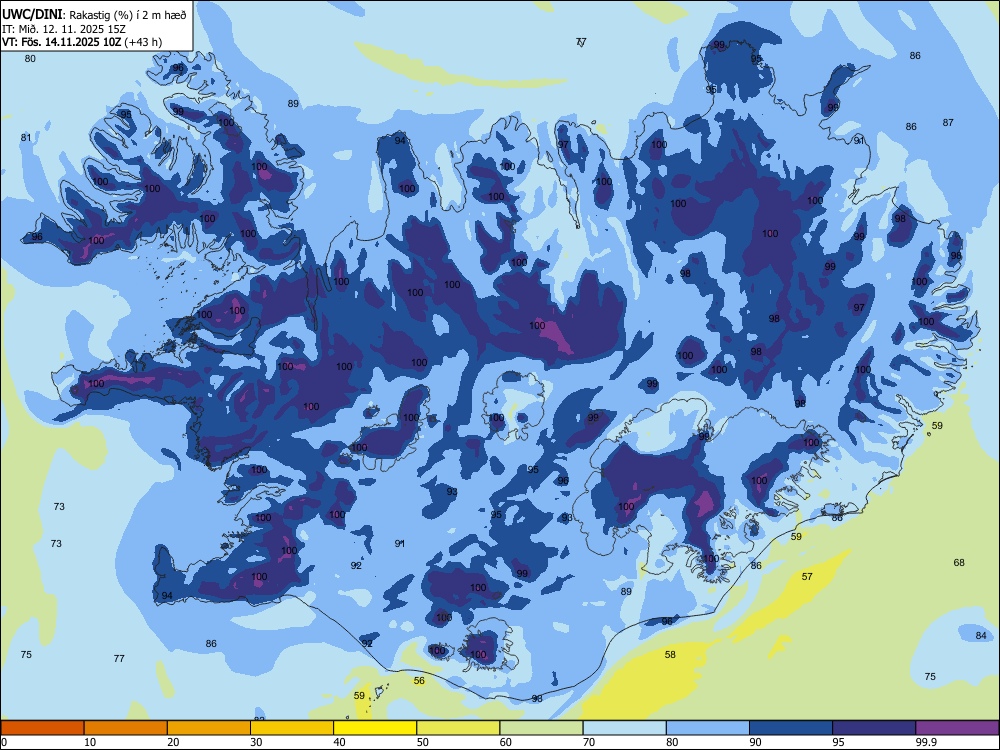This screenshot has height=750, width=1000.
Task: Click the 'VT: Fös. 14.11.2025 10Z' line
Action: click(x=62, y=42)
